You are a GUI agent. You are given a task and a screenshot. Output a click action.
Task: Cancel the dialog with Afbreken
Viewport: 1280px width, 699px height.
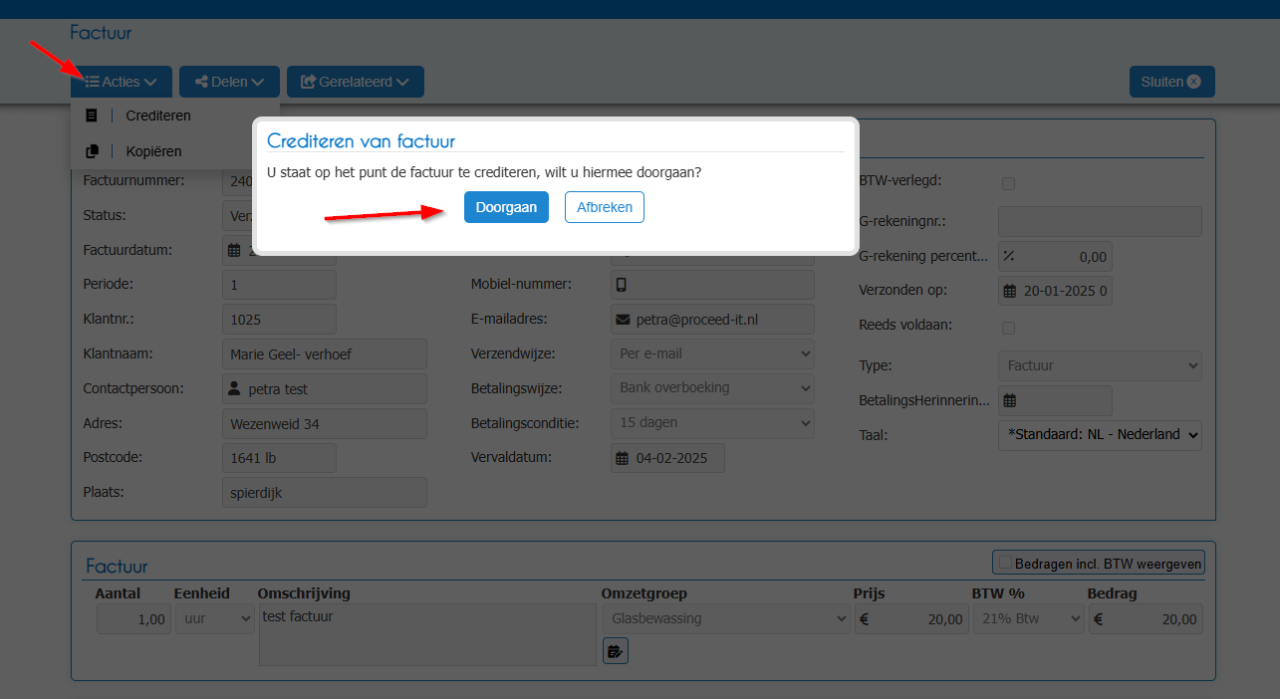pyautogui.click(x=604, y=207)
